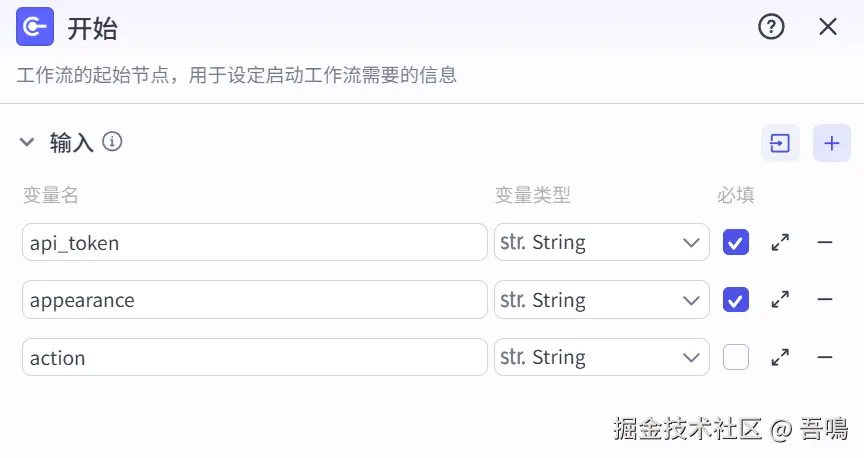Add a new input variable
The image size is (864, 458).
coord(831,143)
